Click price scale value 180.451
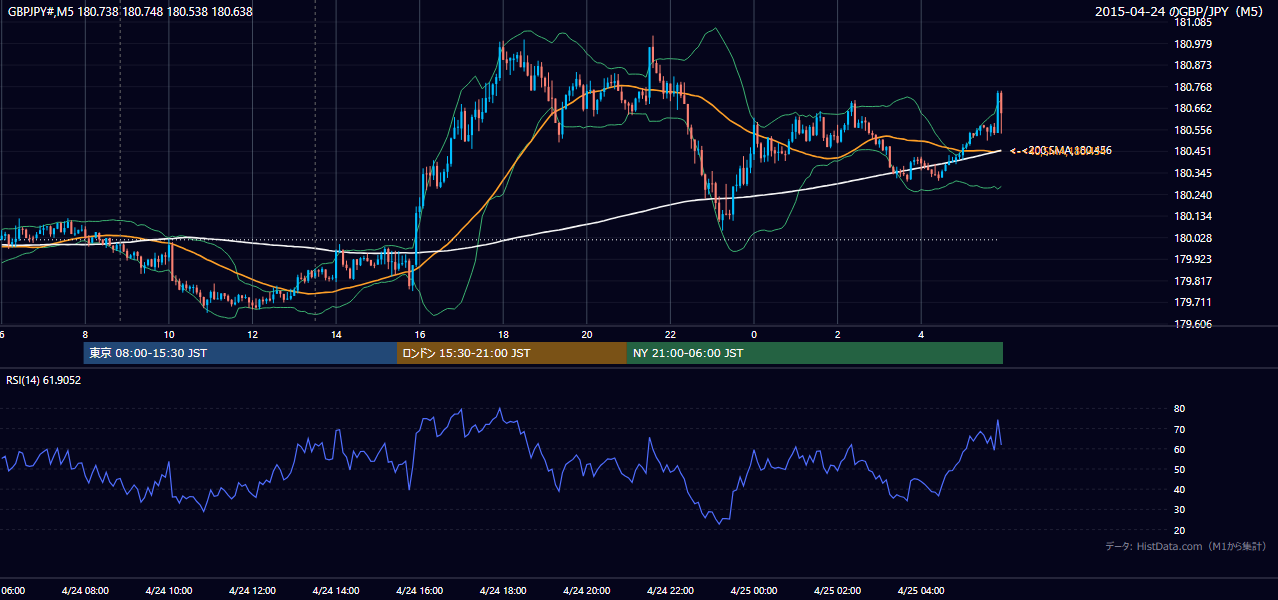1278x600 pixels. pos(1191,152)
